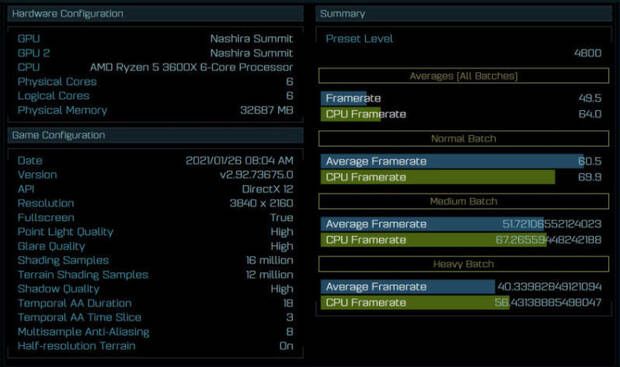Click the Heavy Batch box
The image size is (620, 367).
click(x=463, y=264)
